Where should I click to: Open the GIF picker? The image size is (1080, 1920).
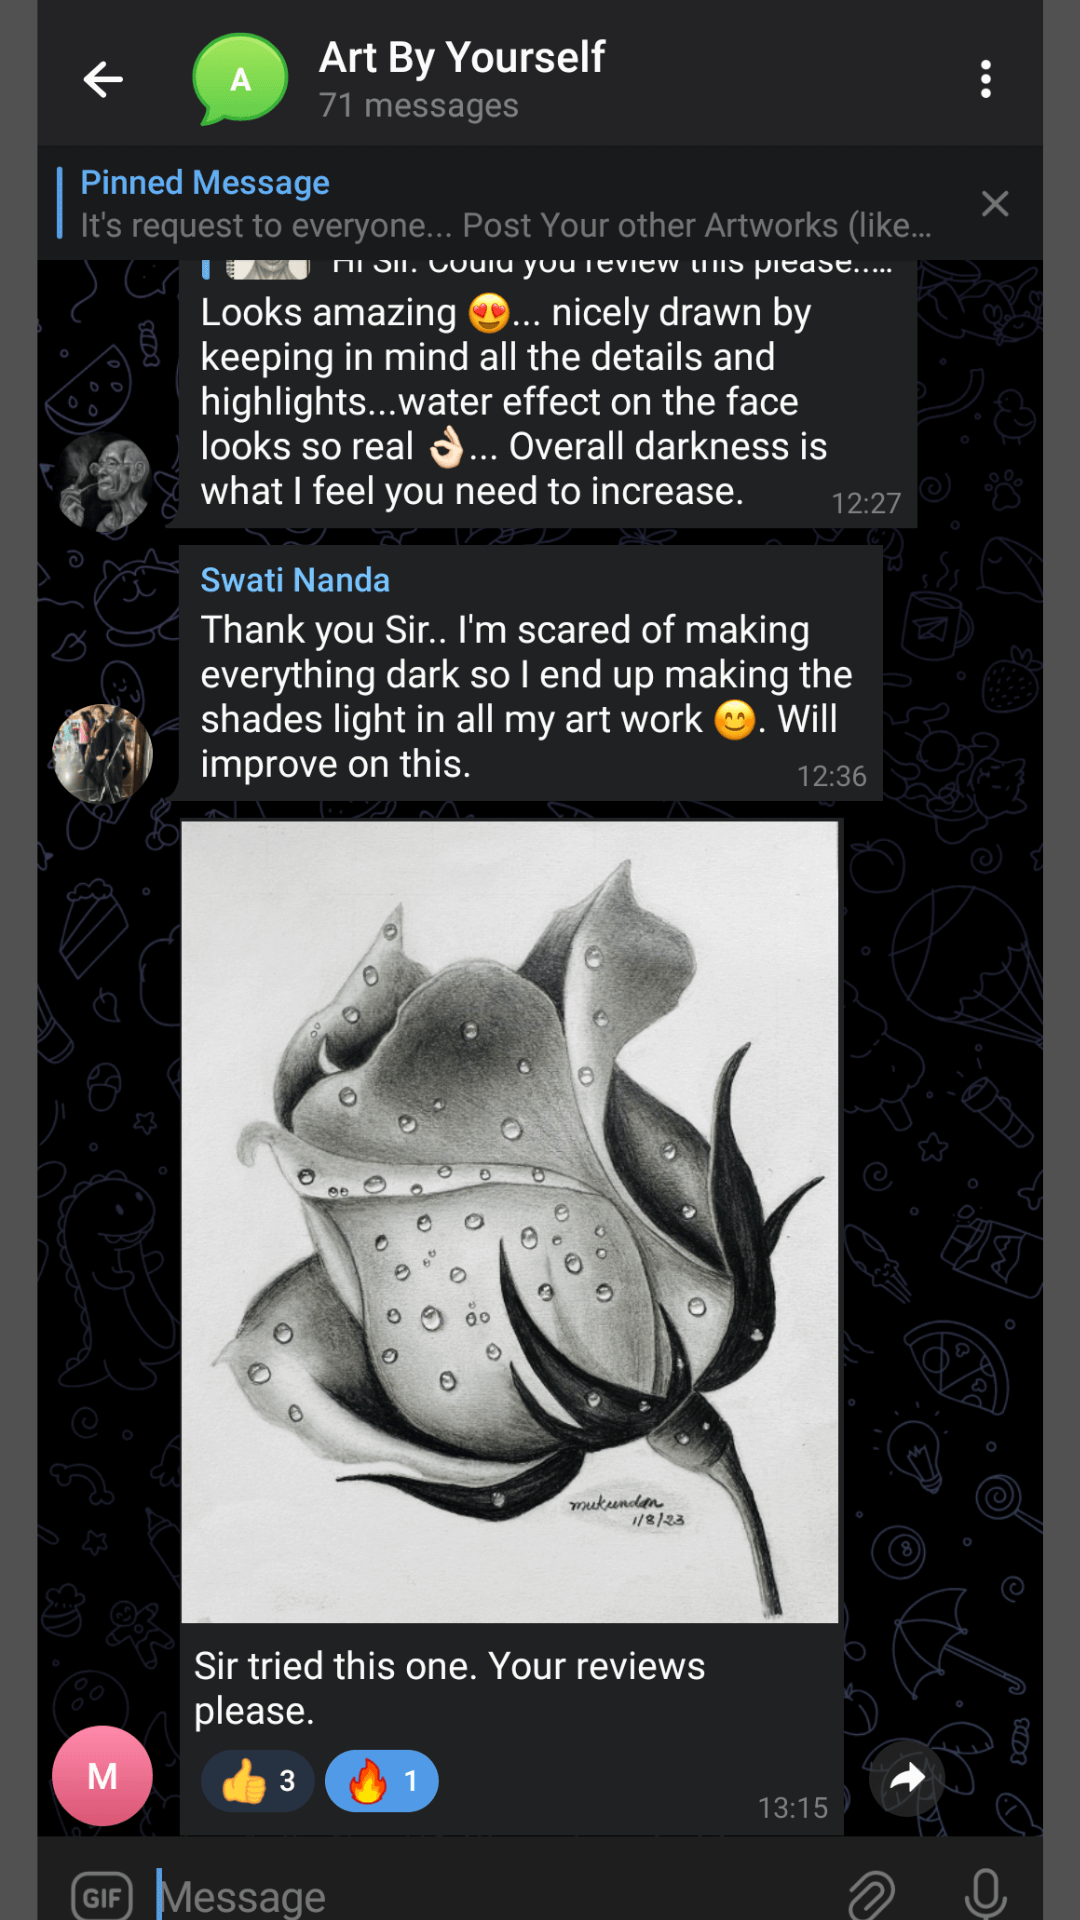[x=102, y=1896]
